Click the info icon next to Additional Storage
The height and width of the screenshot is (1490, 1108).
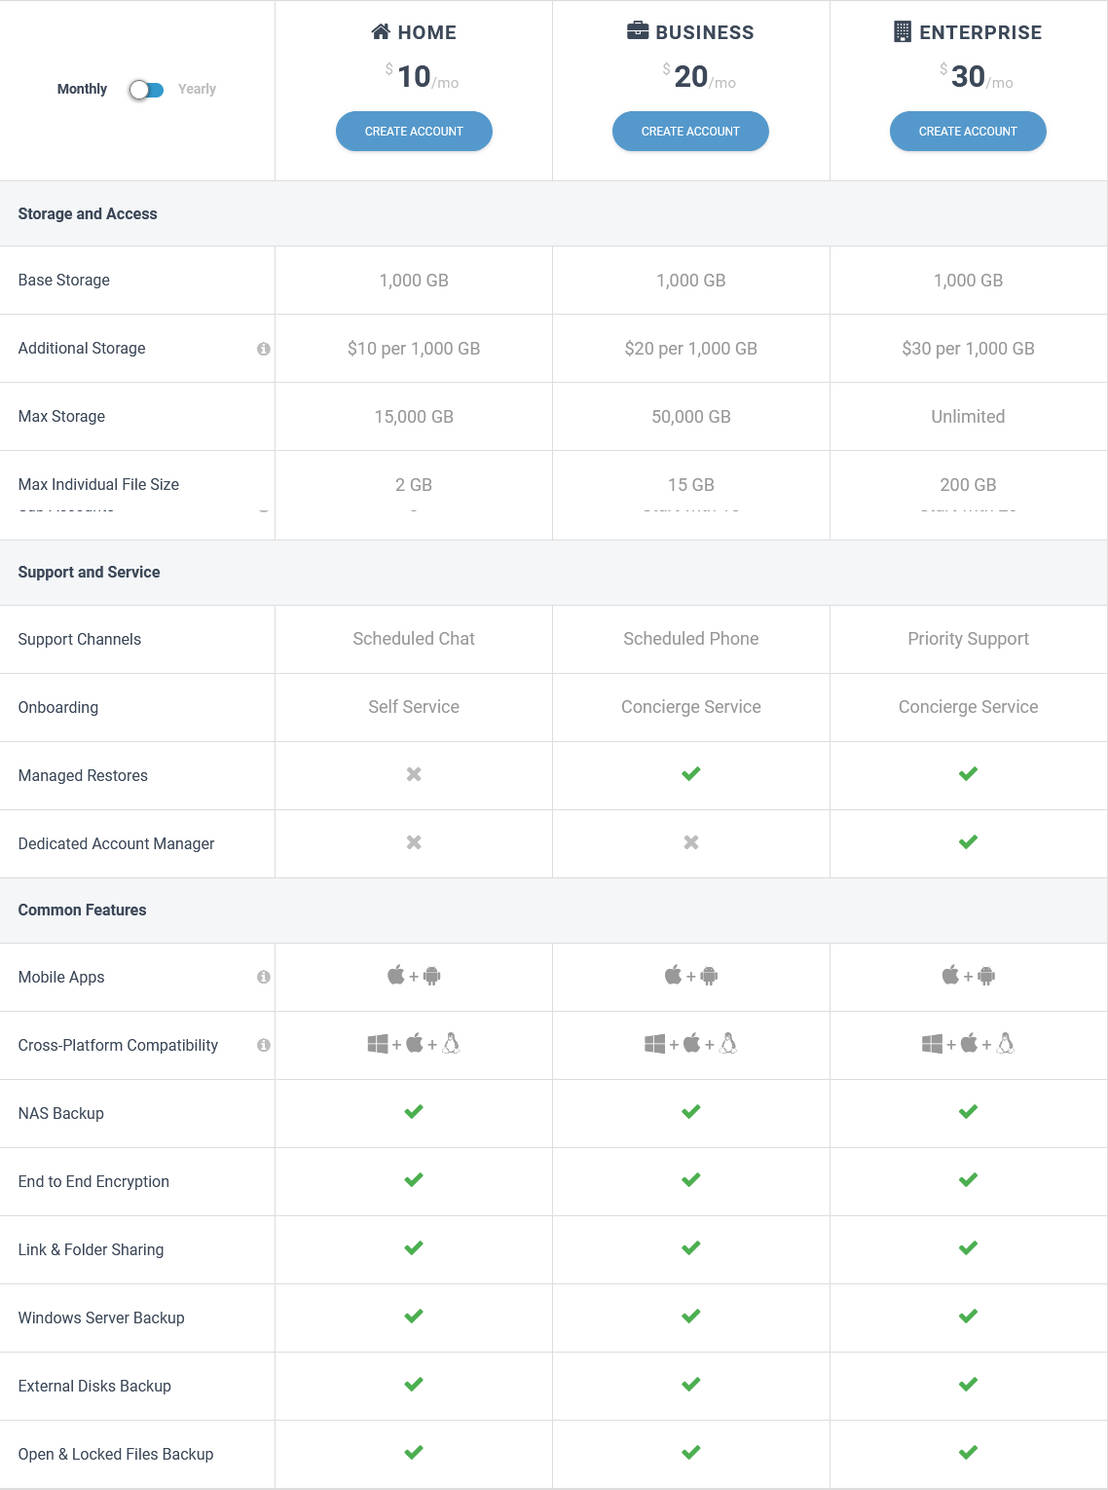263,348
